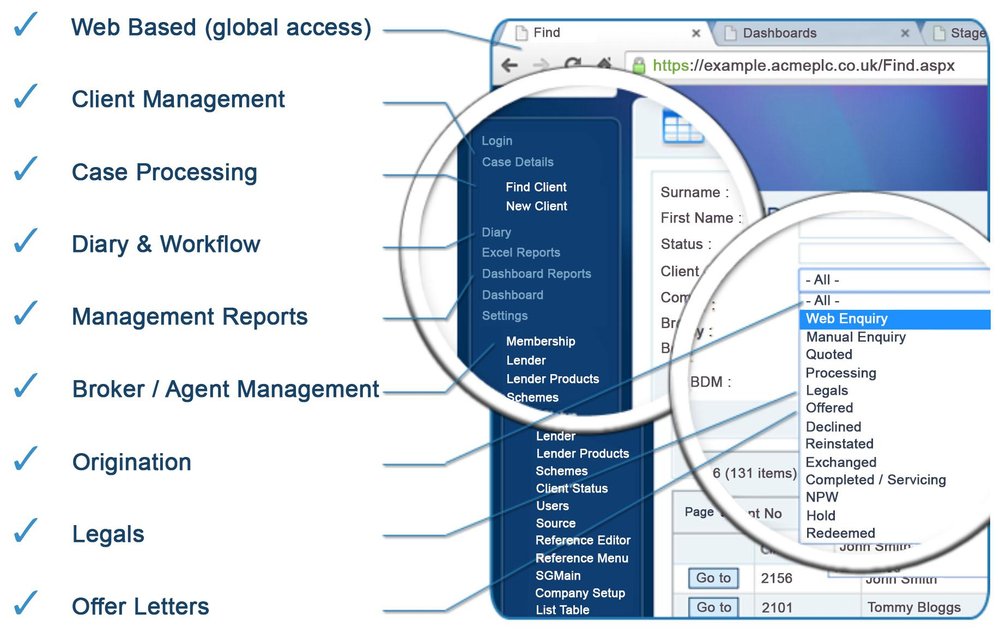Click the browser reload icon

point(573,64)
